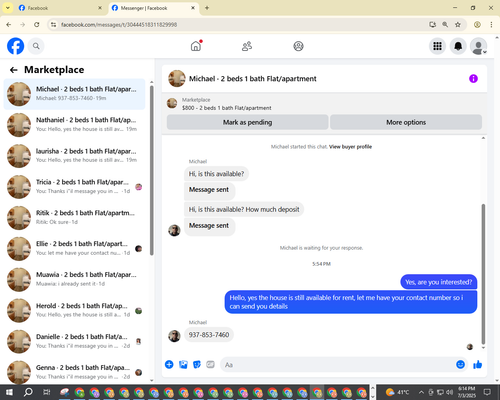The width and height of the screenshot is (500, 400).
Task: Send a thumbs up like
Action: pyautogui.click(x=478, y=364)
